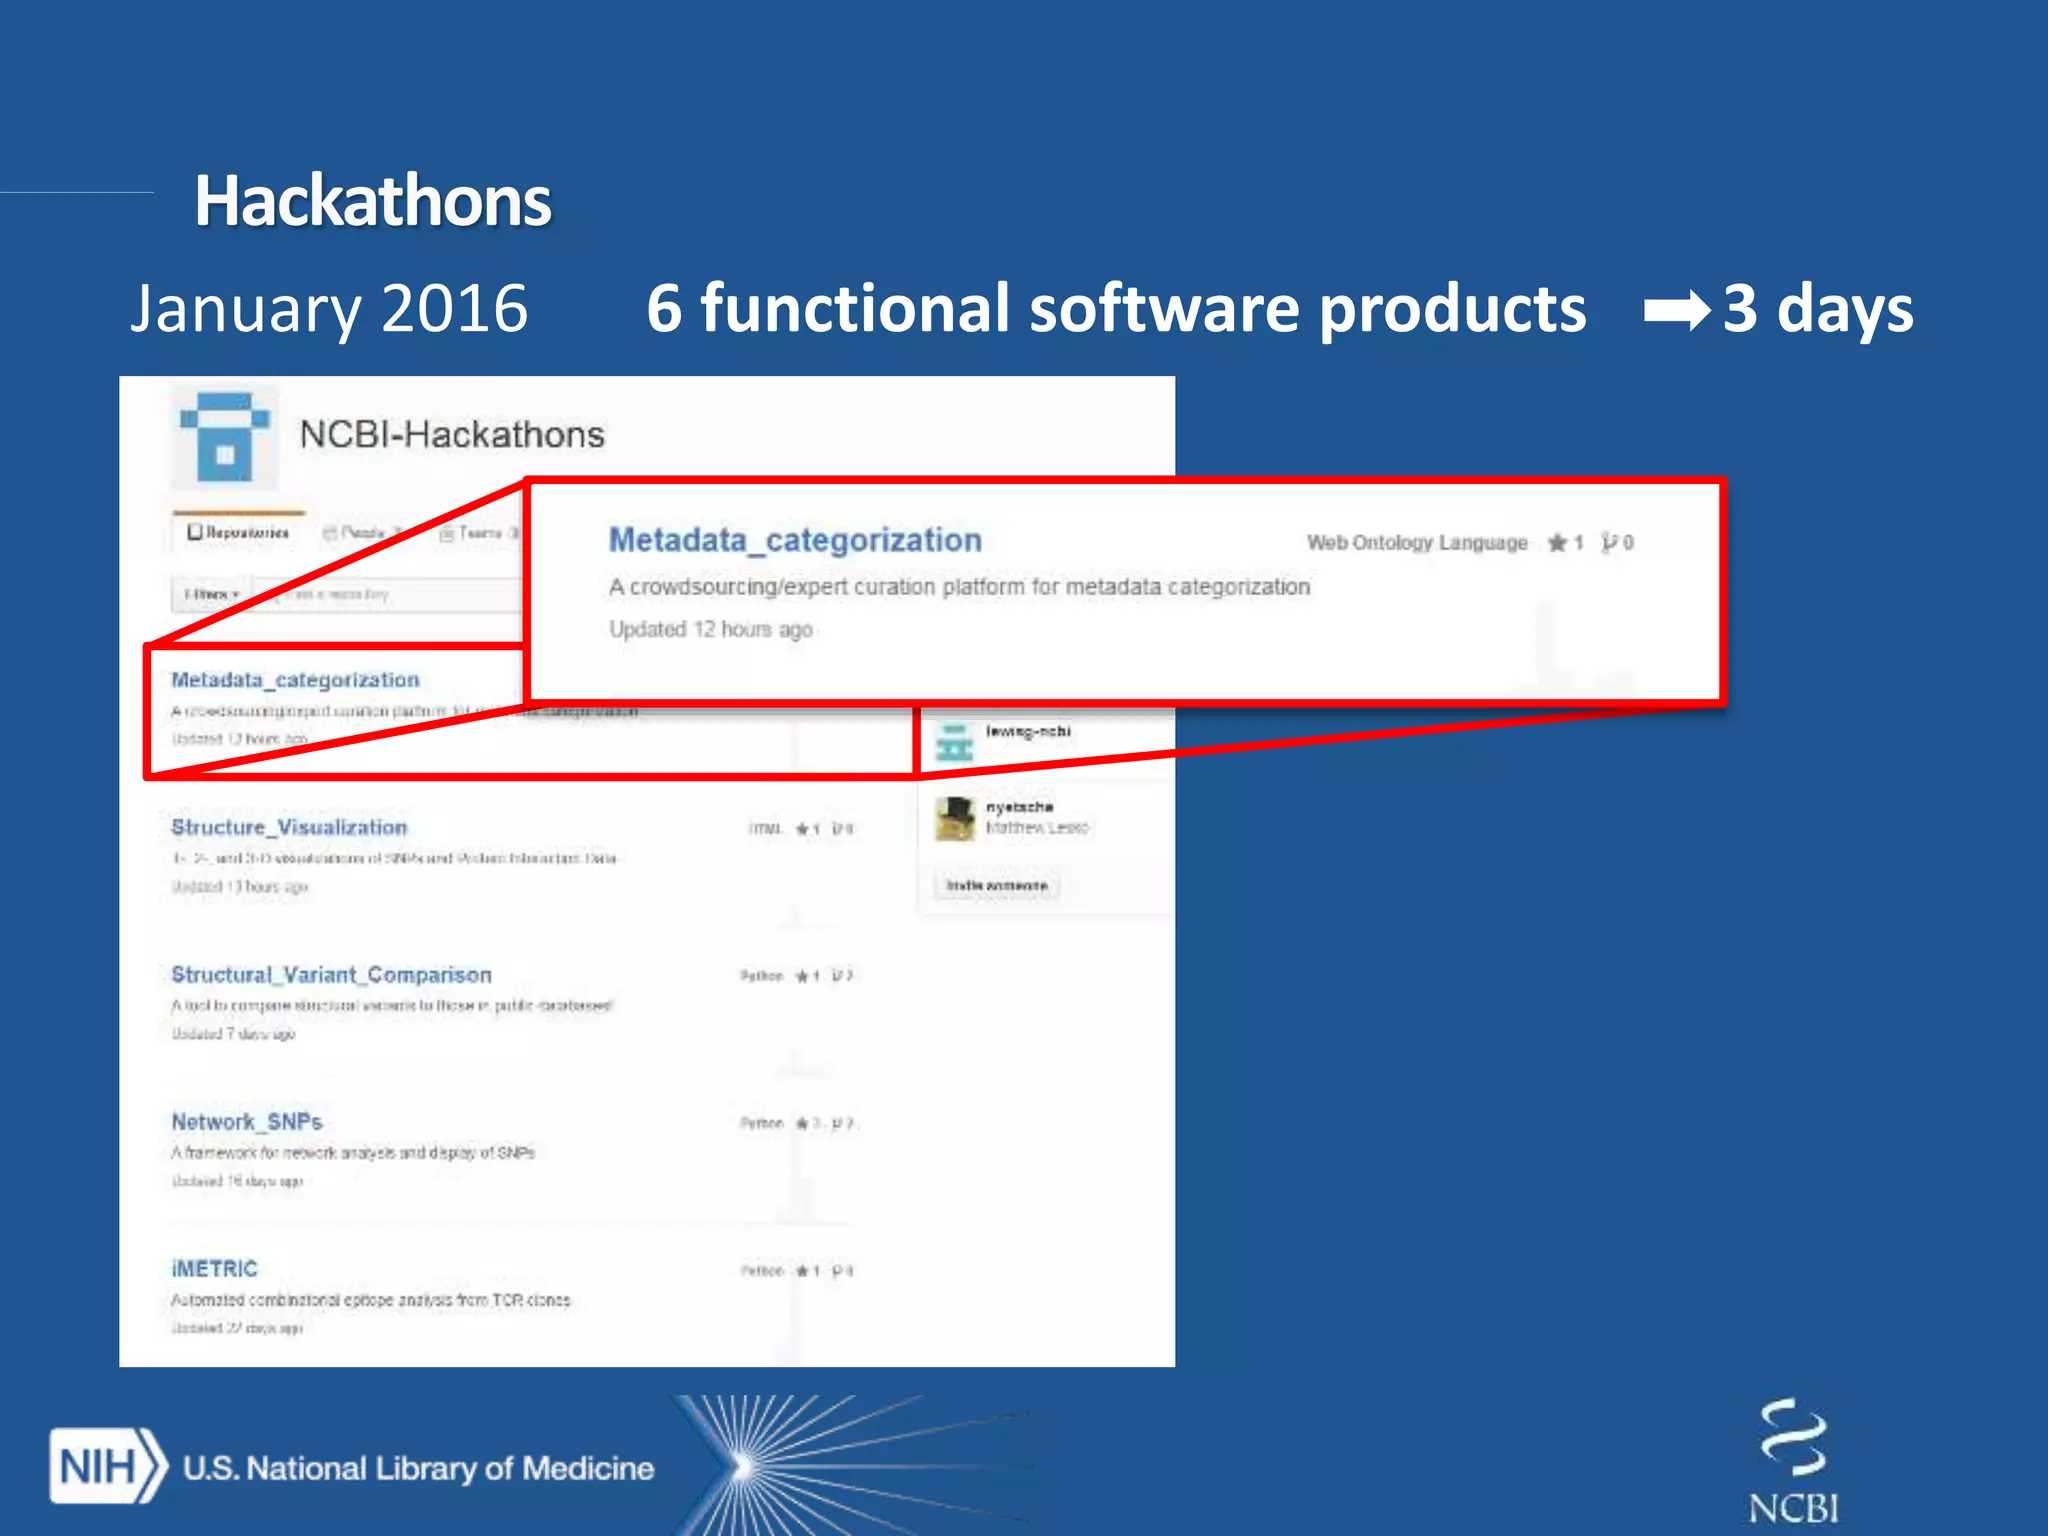The width and height of the screenshot is (2048, 1536).
Task: Select the Web Ontology Language label
Action: 1417,543
